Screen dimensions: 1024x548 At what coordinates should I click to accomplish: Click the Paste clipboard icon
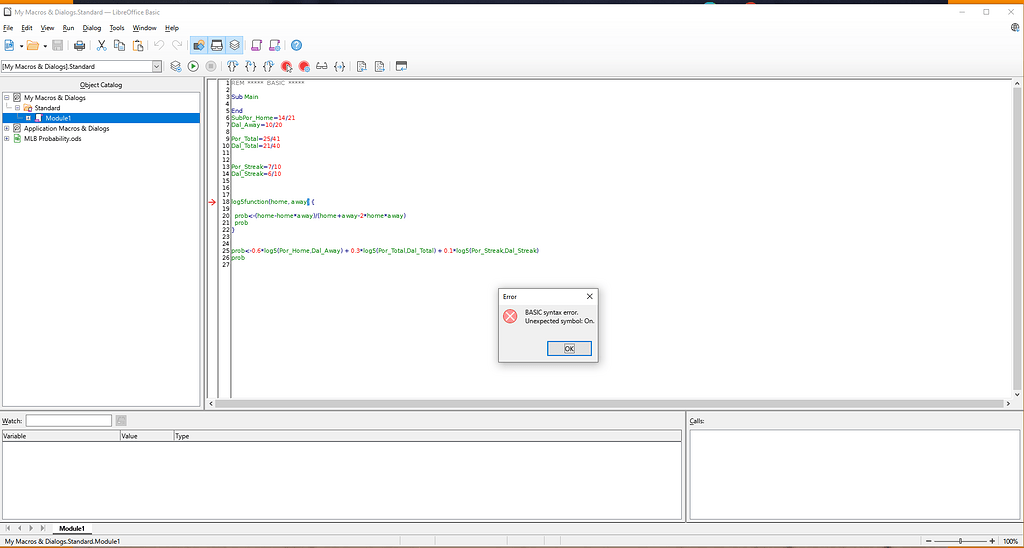coord(138,45)
